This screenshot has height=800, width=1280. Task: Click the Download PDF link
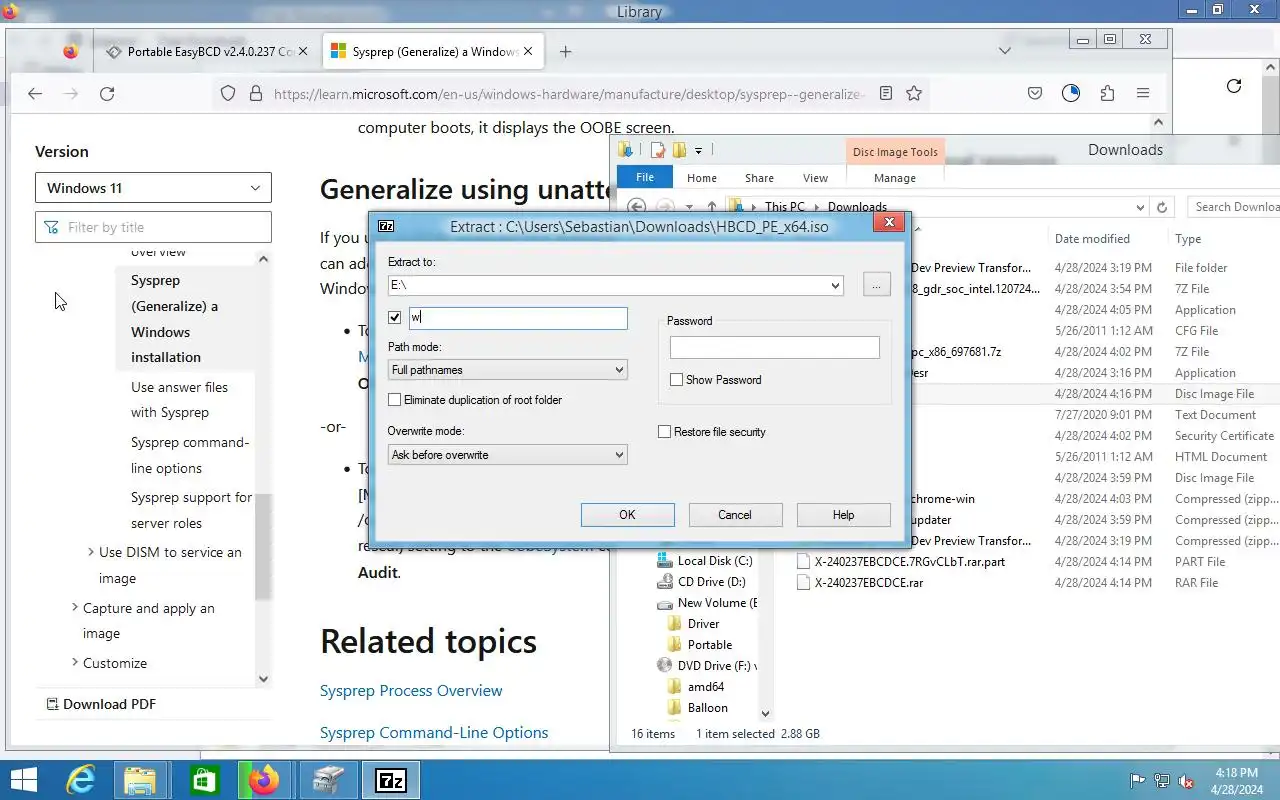point(100,704)
